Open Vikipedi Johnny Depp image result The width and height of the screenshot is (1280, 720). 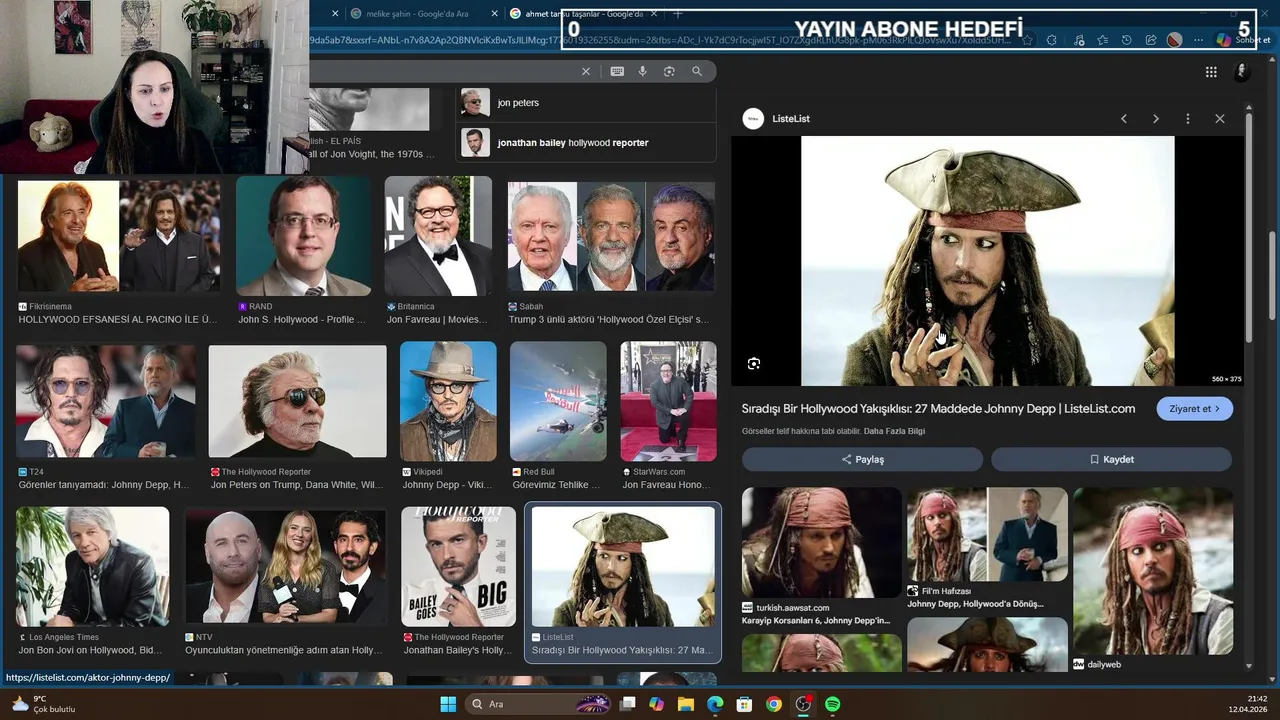[x=448, y=402]
